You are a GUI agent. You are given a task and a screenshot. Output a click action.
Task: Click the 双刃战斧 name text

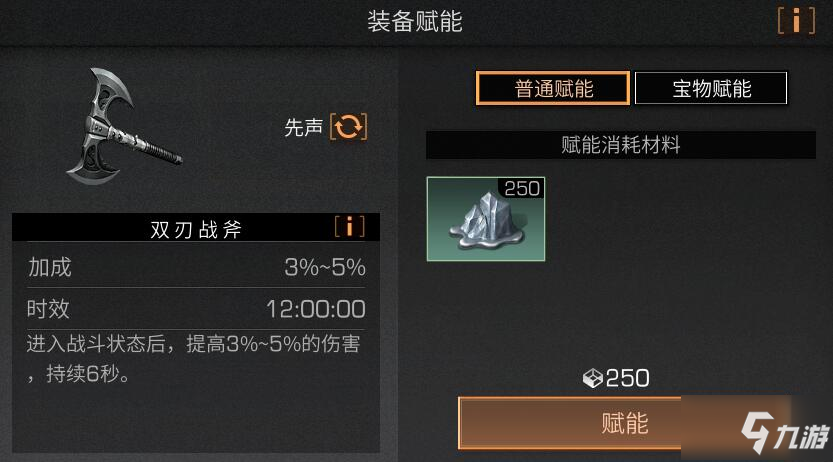click(x=196, y=229)
